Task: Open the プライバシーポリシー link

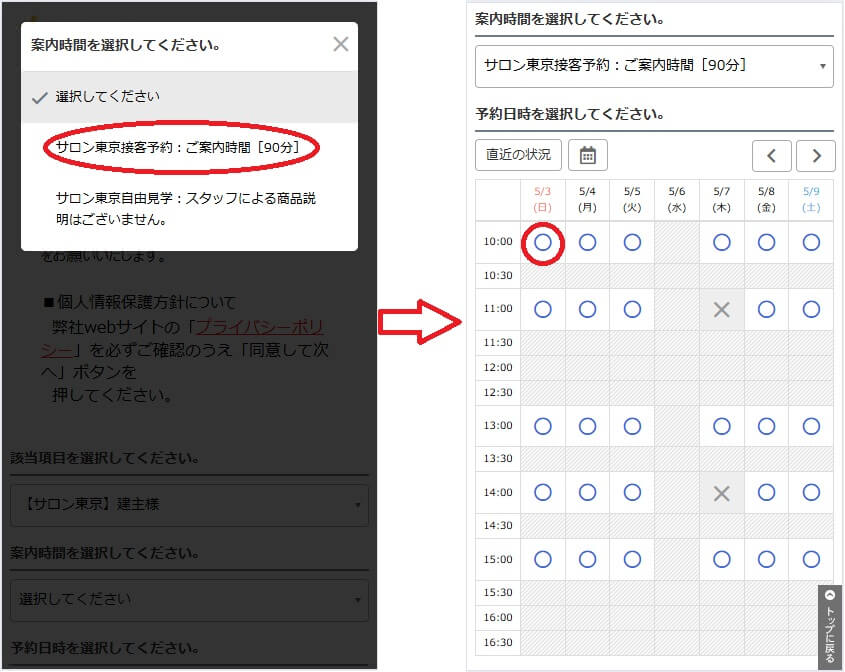Action: click(x=258, y=327)
